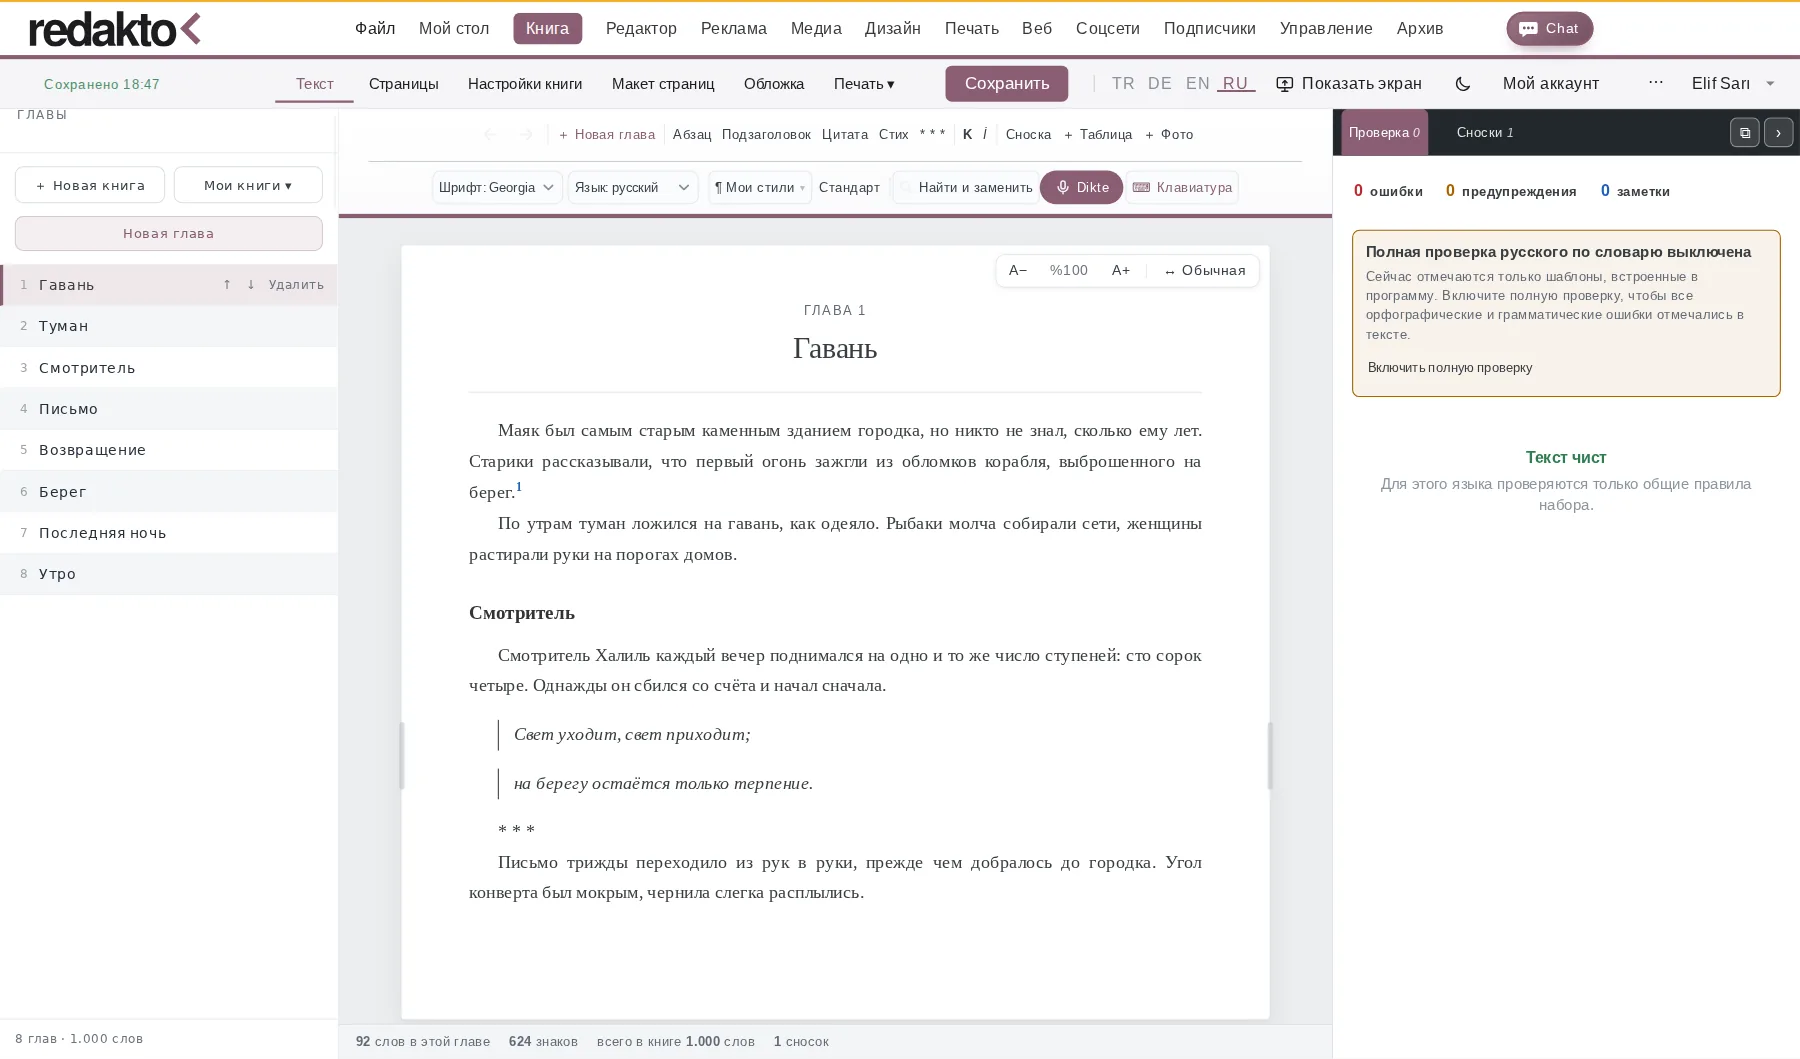Click the redo forward arrow
Screen dimensions: 1800x1059
[x=526, y=134]
